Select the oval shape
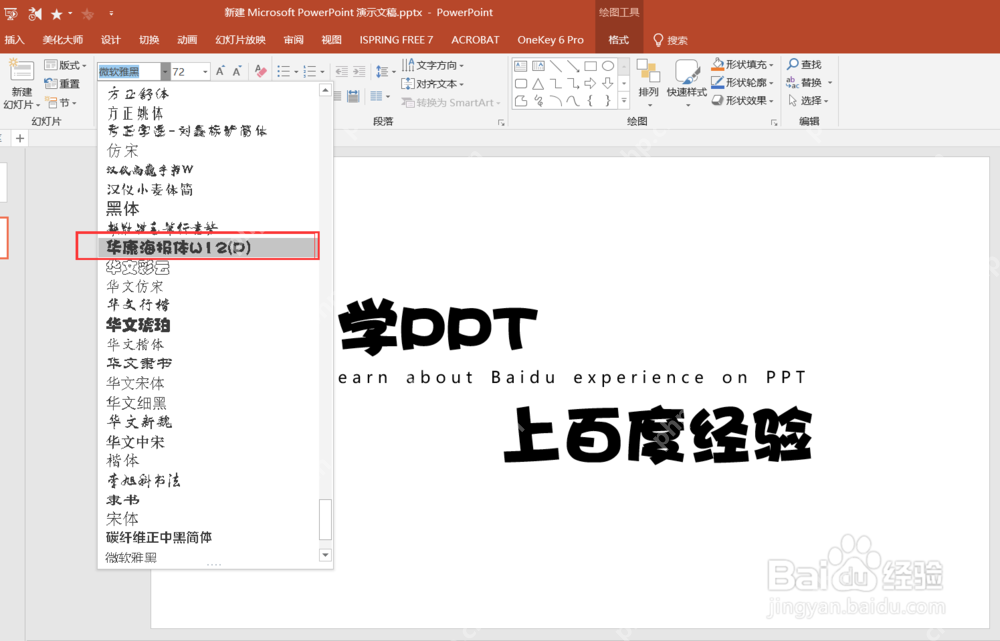 pos(608,66)
